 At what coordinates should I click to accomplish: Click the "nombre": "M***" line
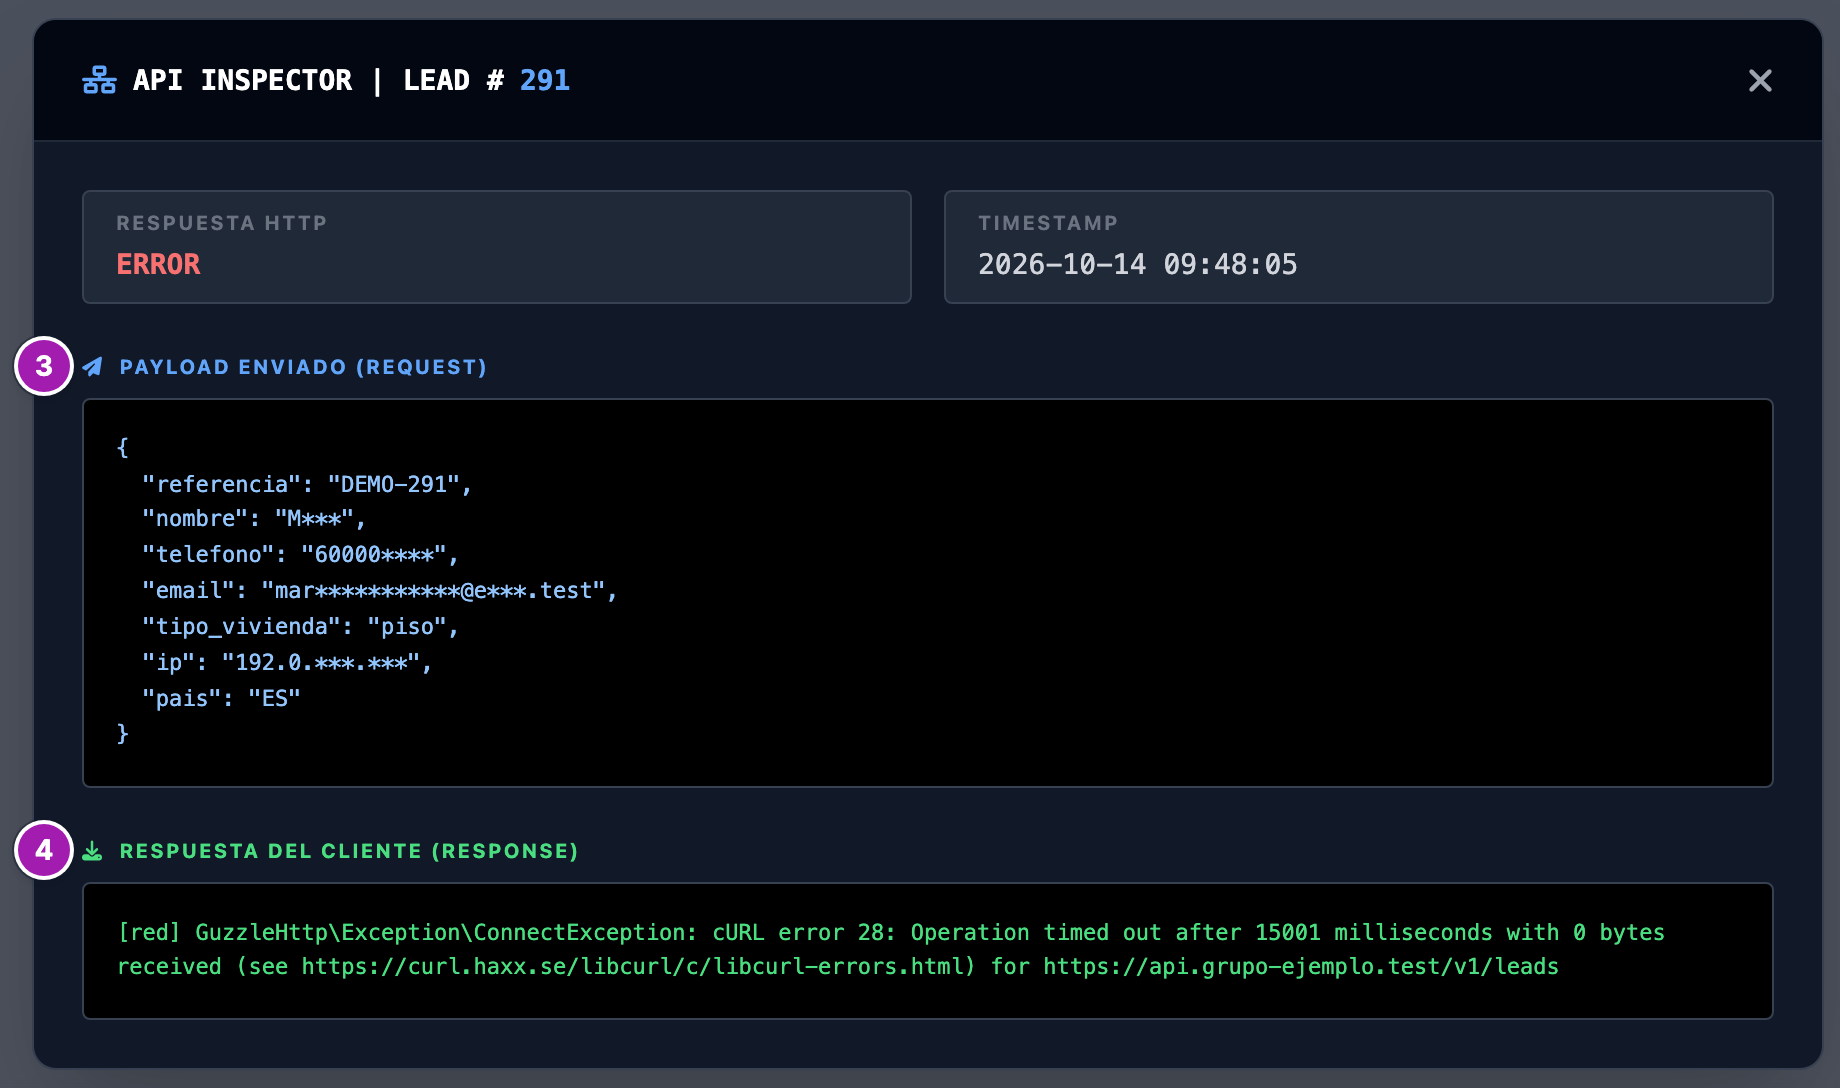click(254, 518)
